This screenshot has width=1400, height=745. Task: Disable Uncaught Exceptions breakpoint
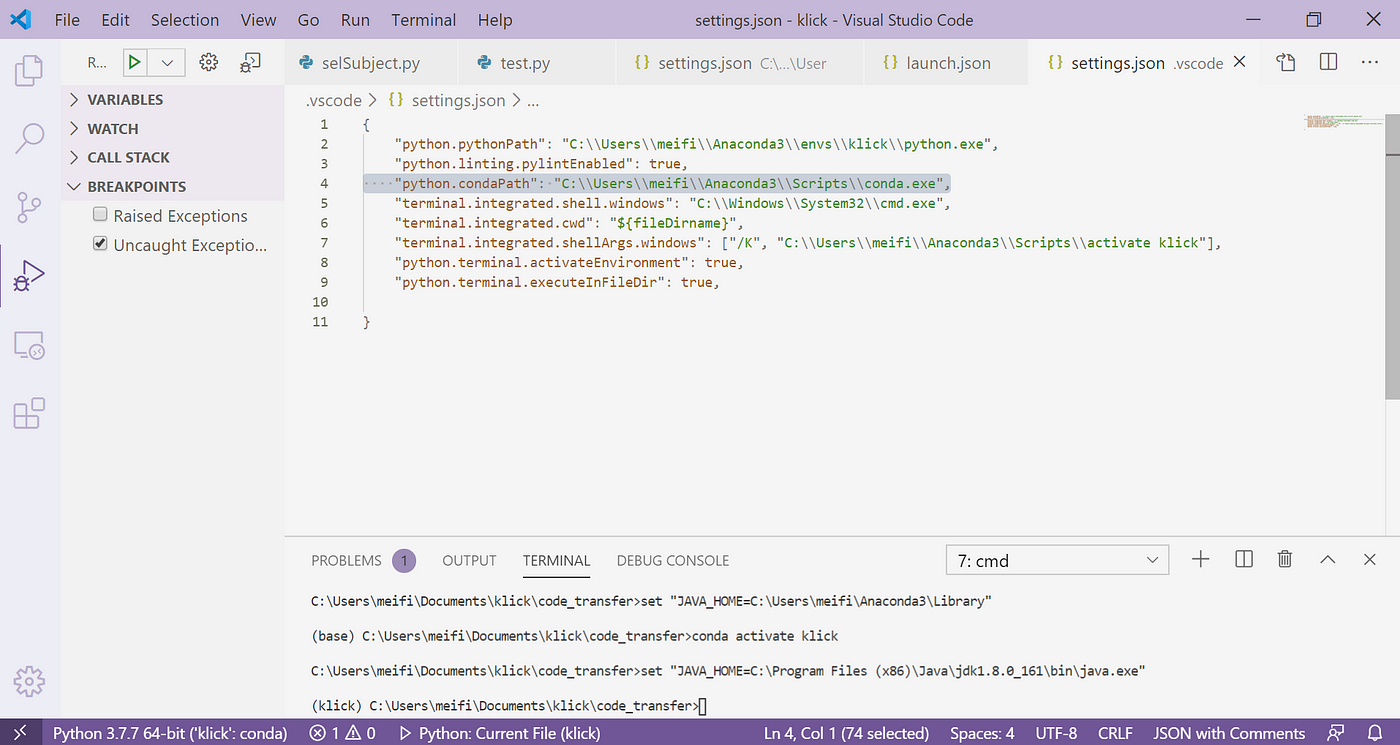click(100, 243)
